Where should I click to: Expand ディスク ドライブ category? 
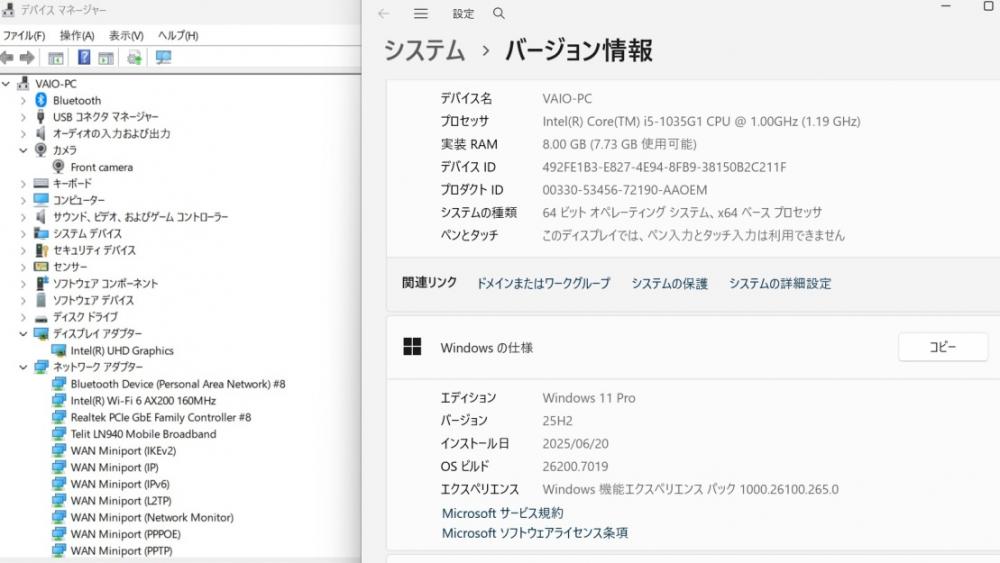point(24,317)
